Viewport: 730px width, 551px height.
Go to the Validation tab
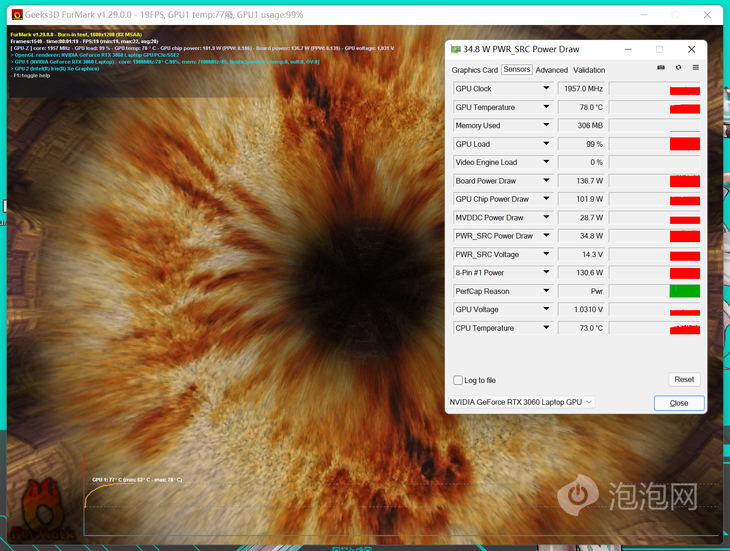(x=589, y=70)
